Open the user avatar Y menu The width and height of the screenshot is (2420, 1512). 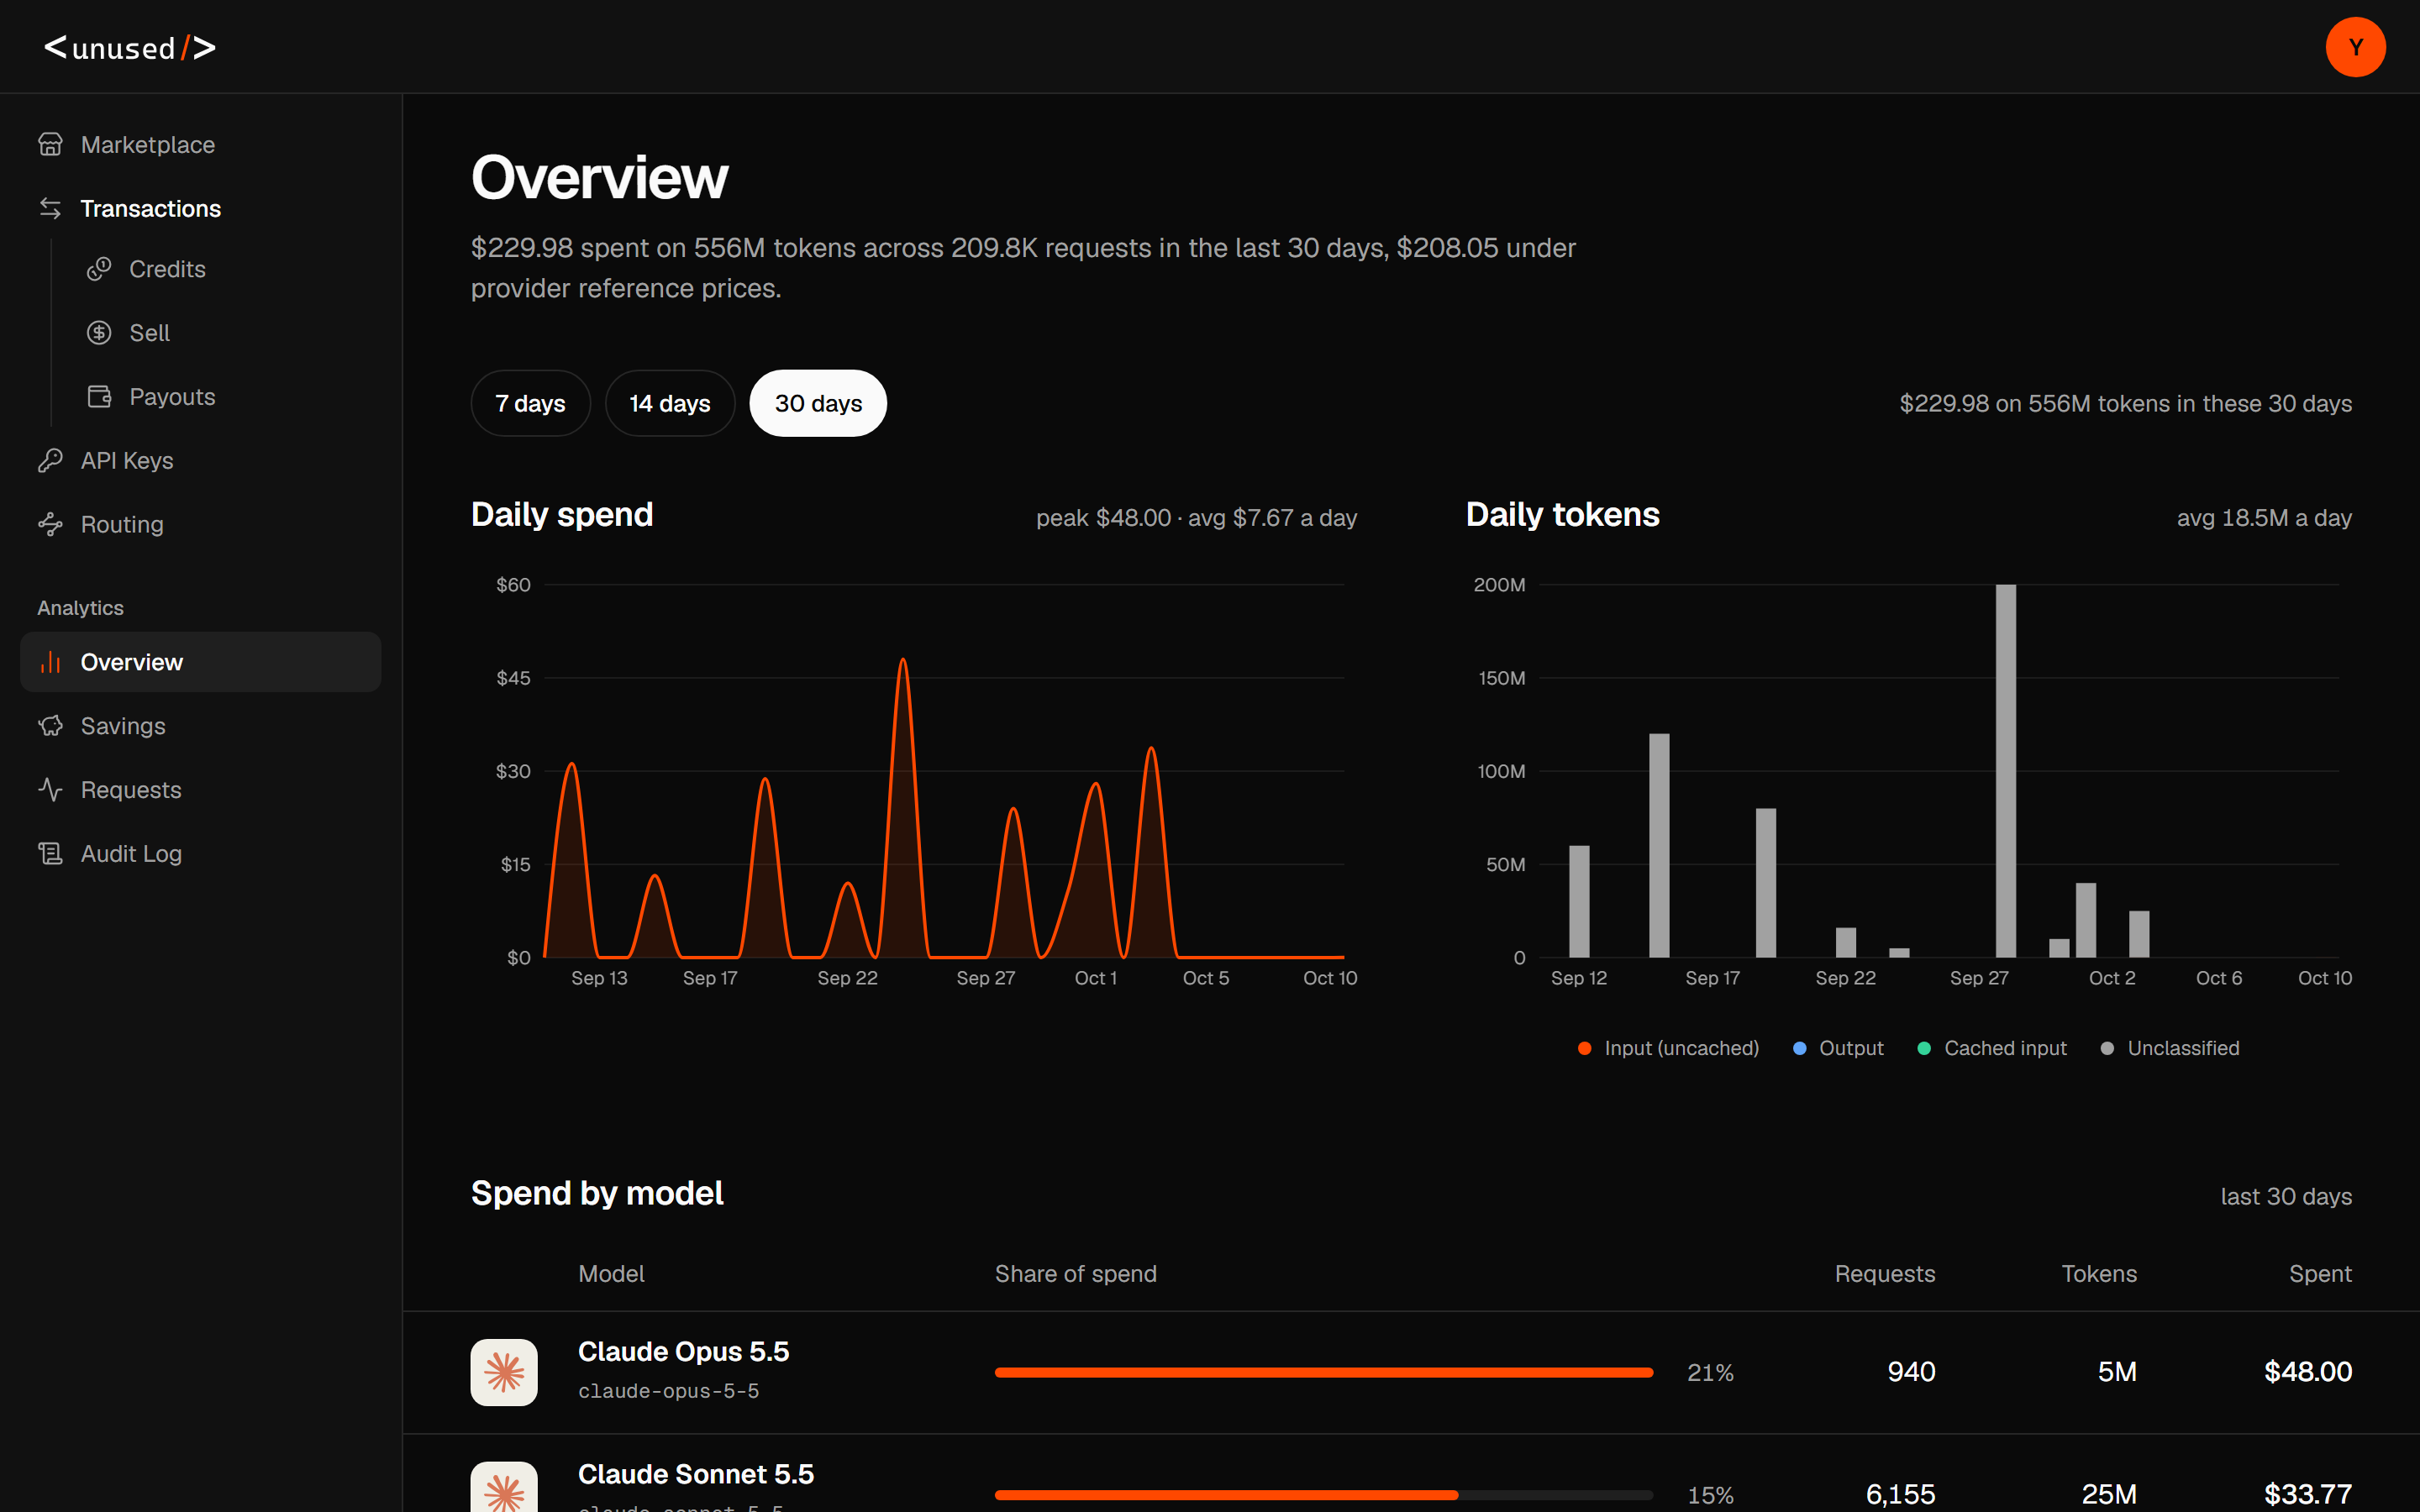[x=2355, y=47]
